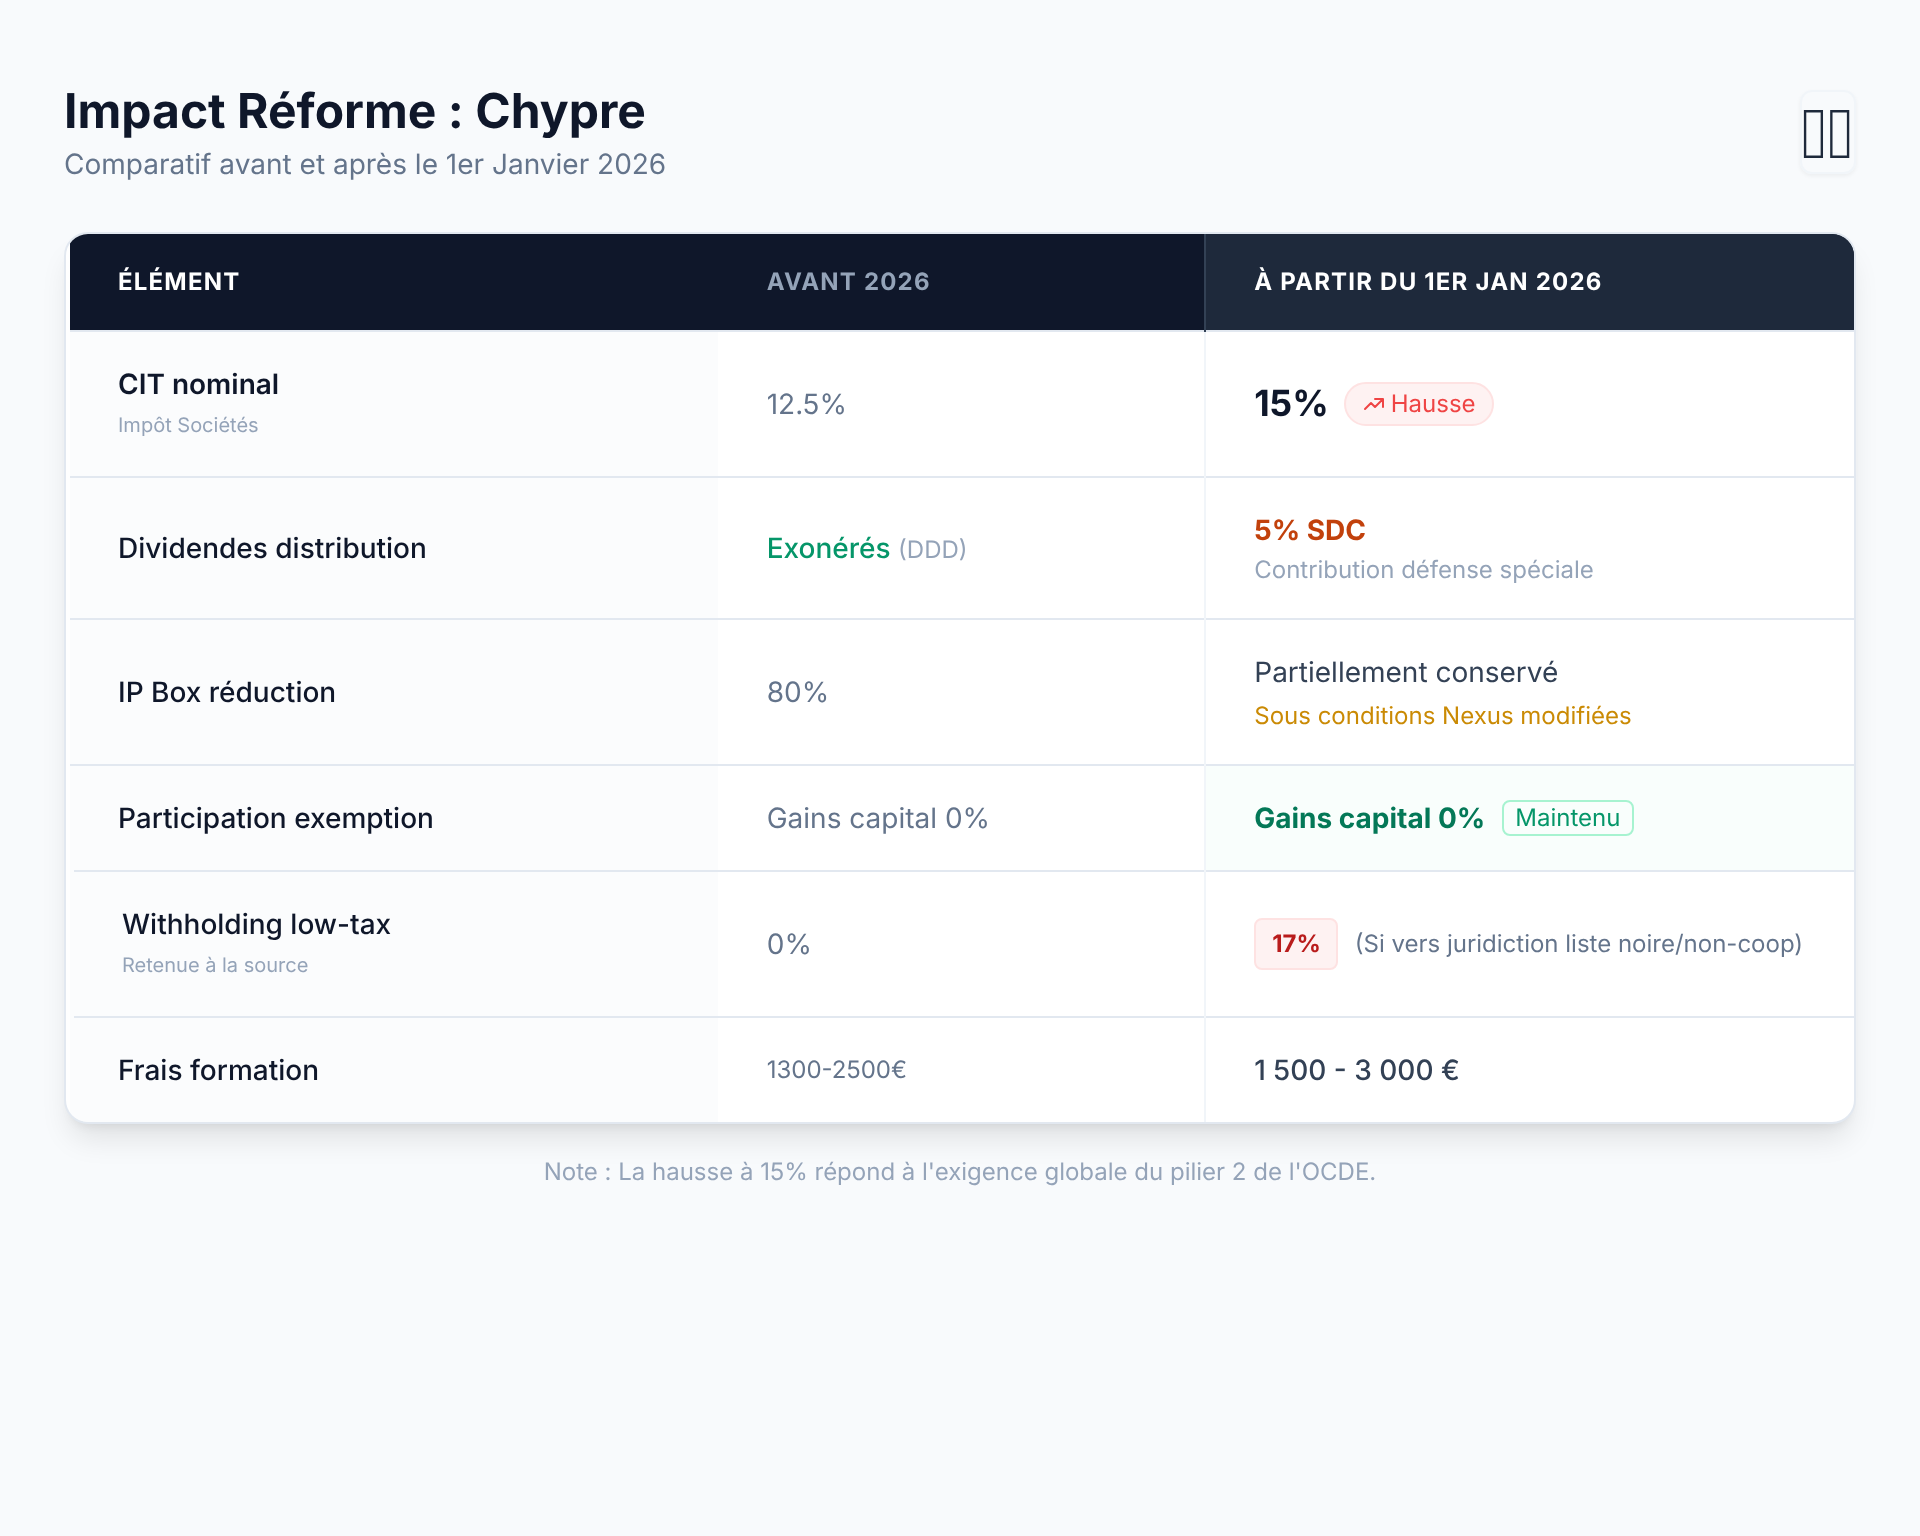Viewport: 1920px width, 1536px height.
Task: Click the CIT nominal row label
Action: coord(198,385)
